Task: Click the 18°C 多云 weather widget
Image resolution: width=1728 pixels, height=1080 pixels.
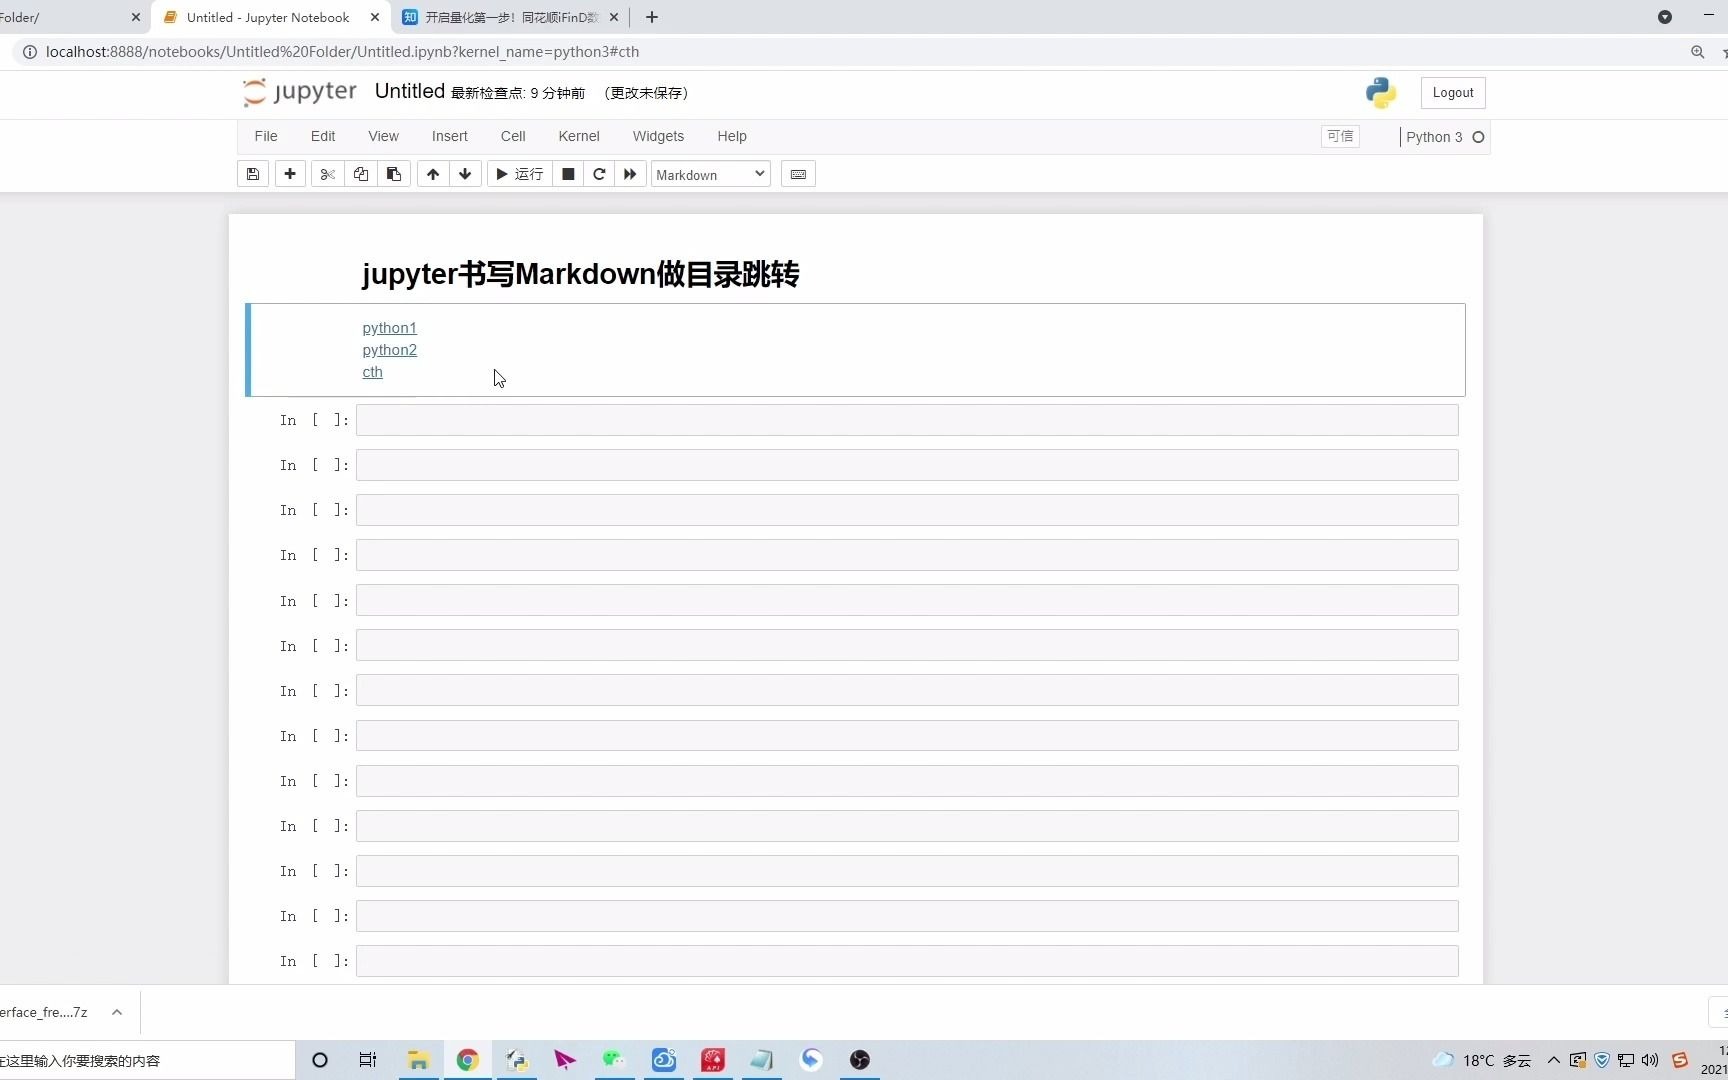Action: click(x=1482, y=1060)
